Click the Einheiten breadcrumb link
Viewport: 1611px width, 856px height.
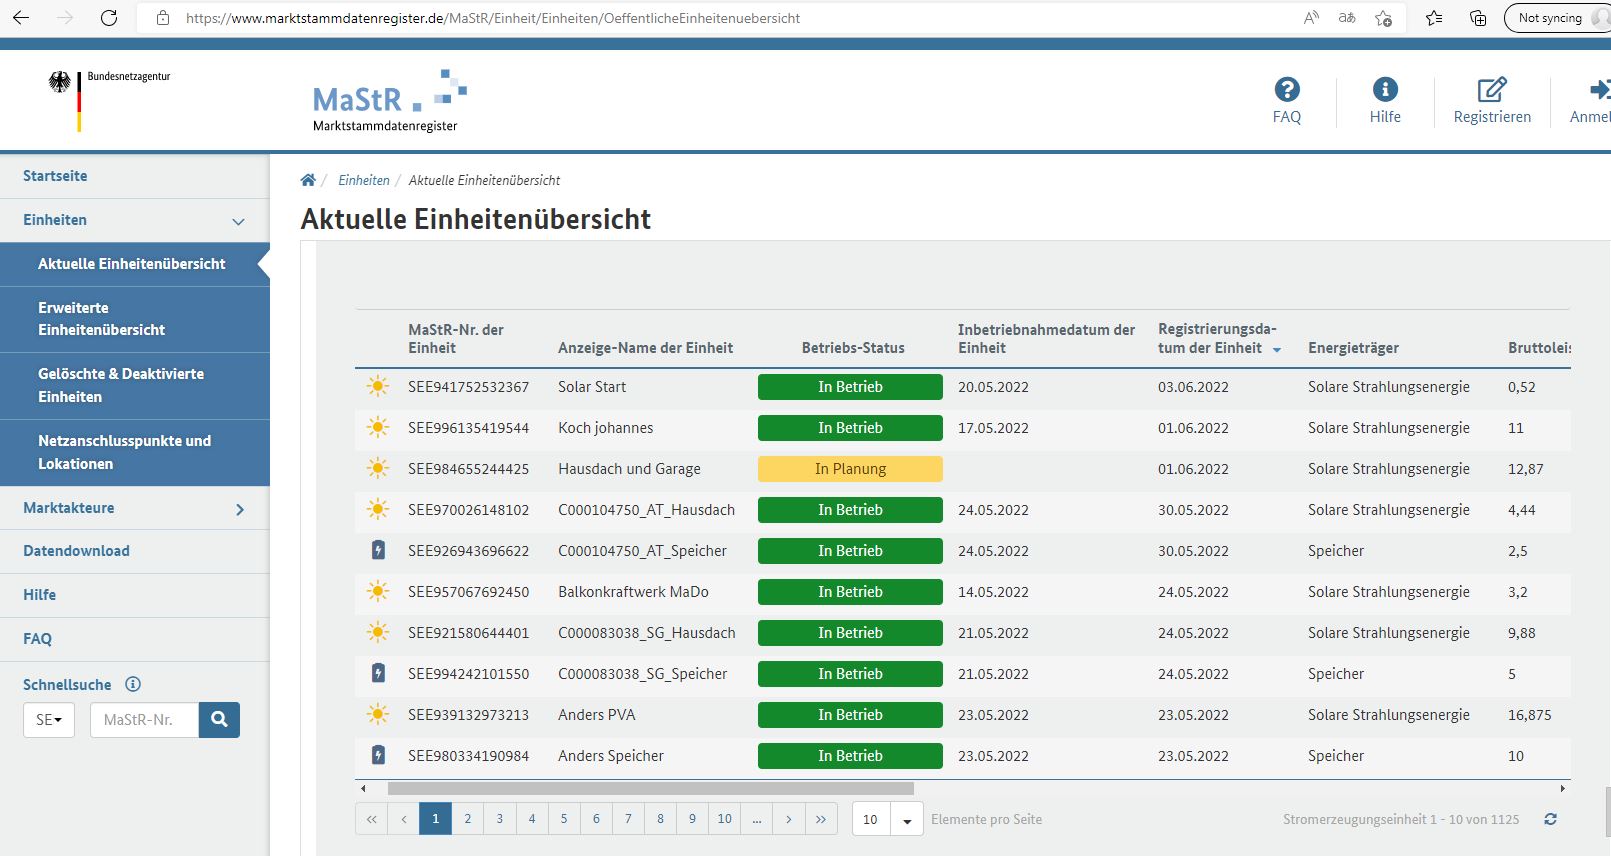coord(364,180)
